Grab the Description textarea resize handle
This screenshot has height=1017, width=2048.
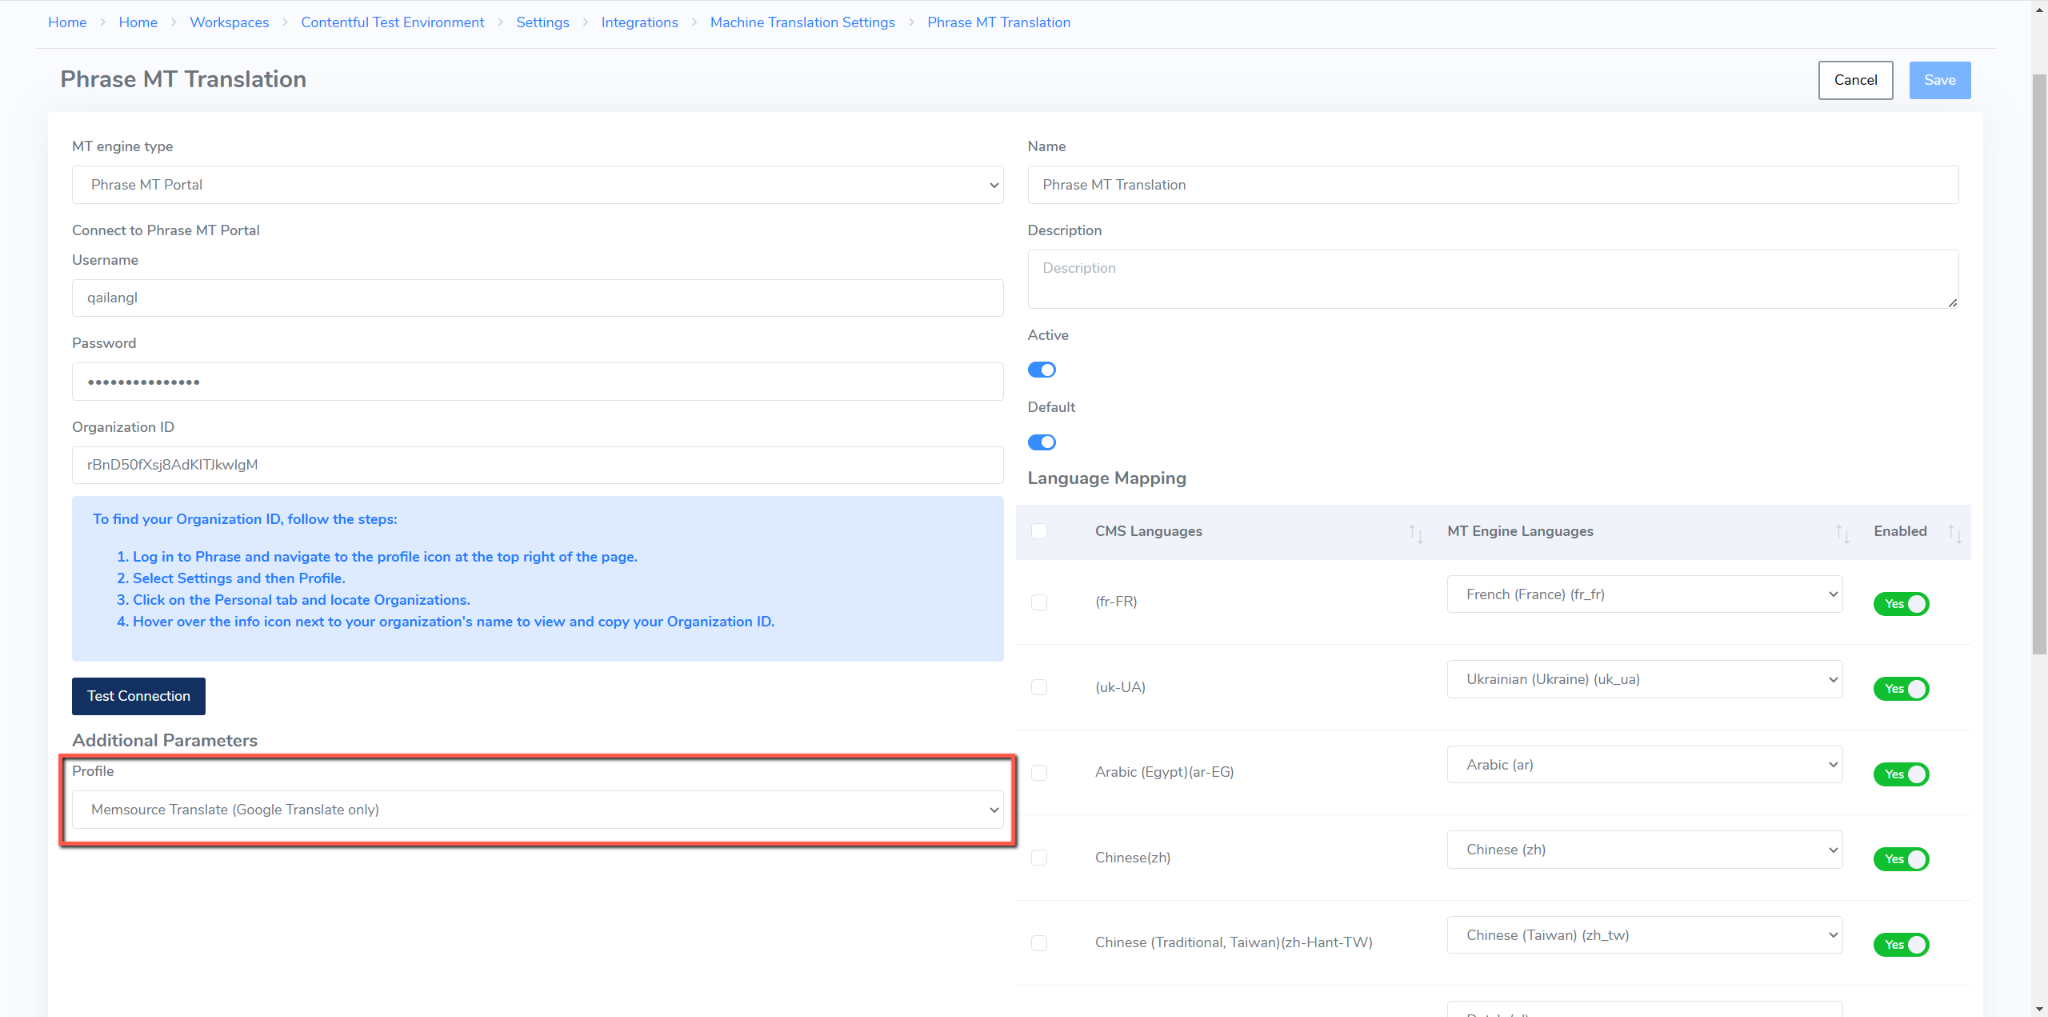pos(1952,302)
